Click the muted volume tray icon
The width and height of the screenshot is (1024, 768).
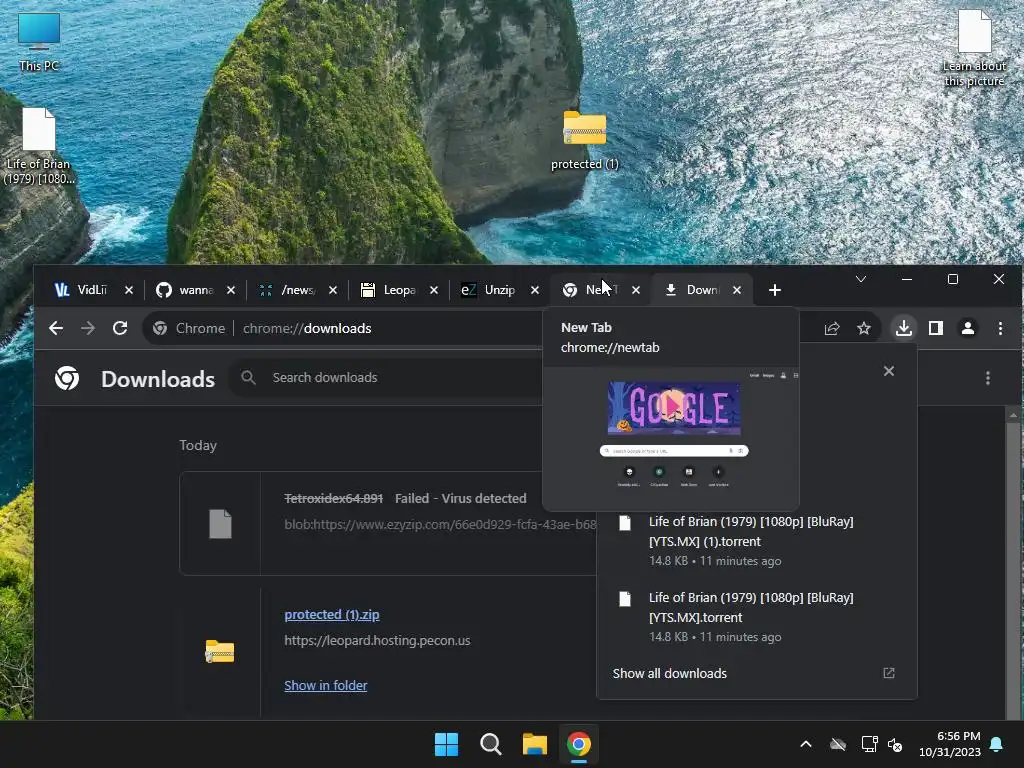(895, 744)
